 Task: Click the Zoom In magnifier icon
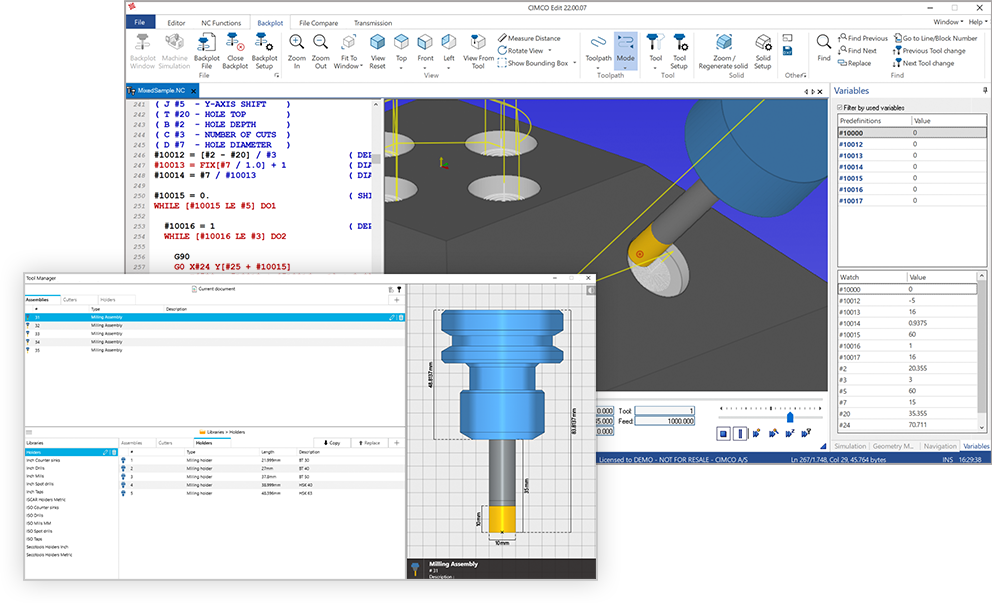[x=296, y=42]
